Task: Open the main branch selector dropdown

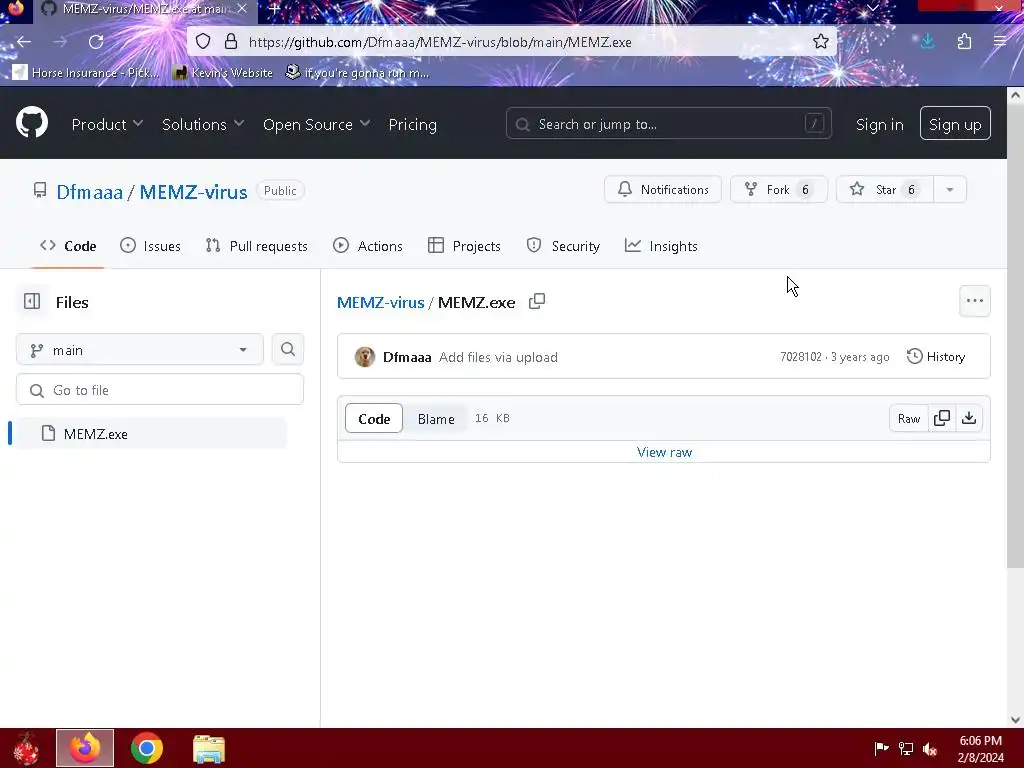Action: click(140, 349)
